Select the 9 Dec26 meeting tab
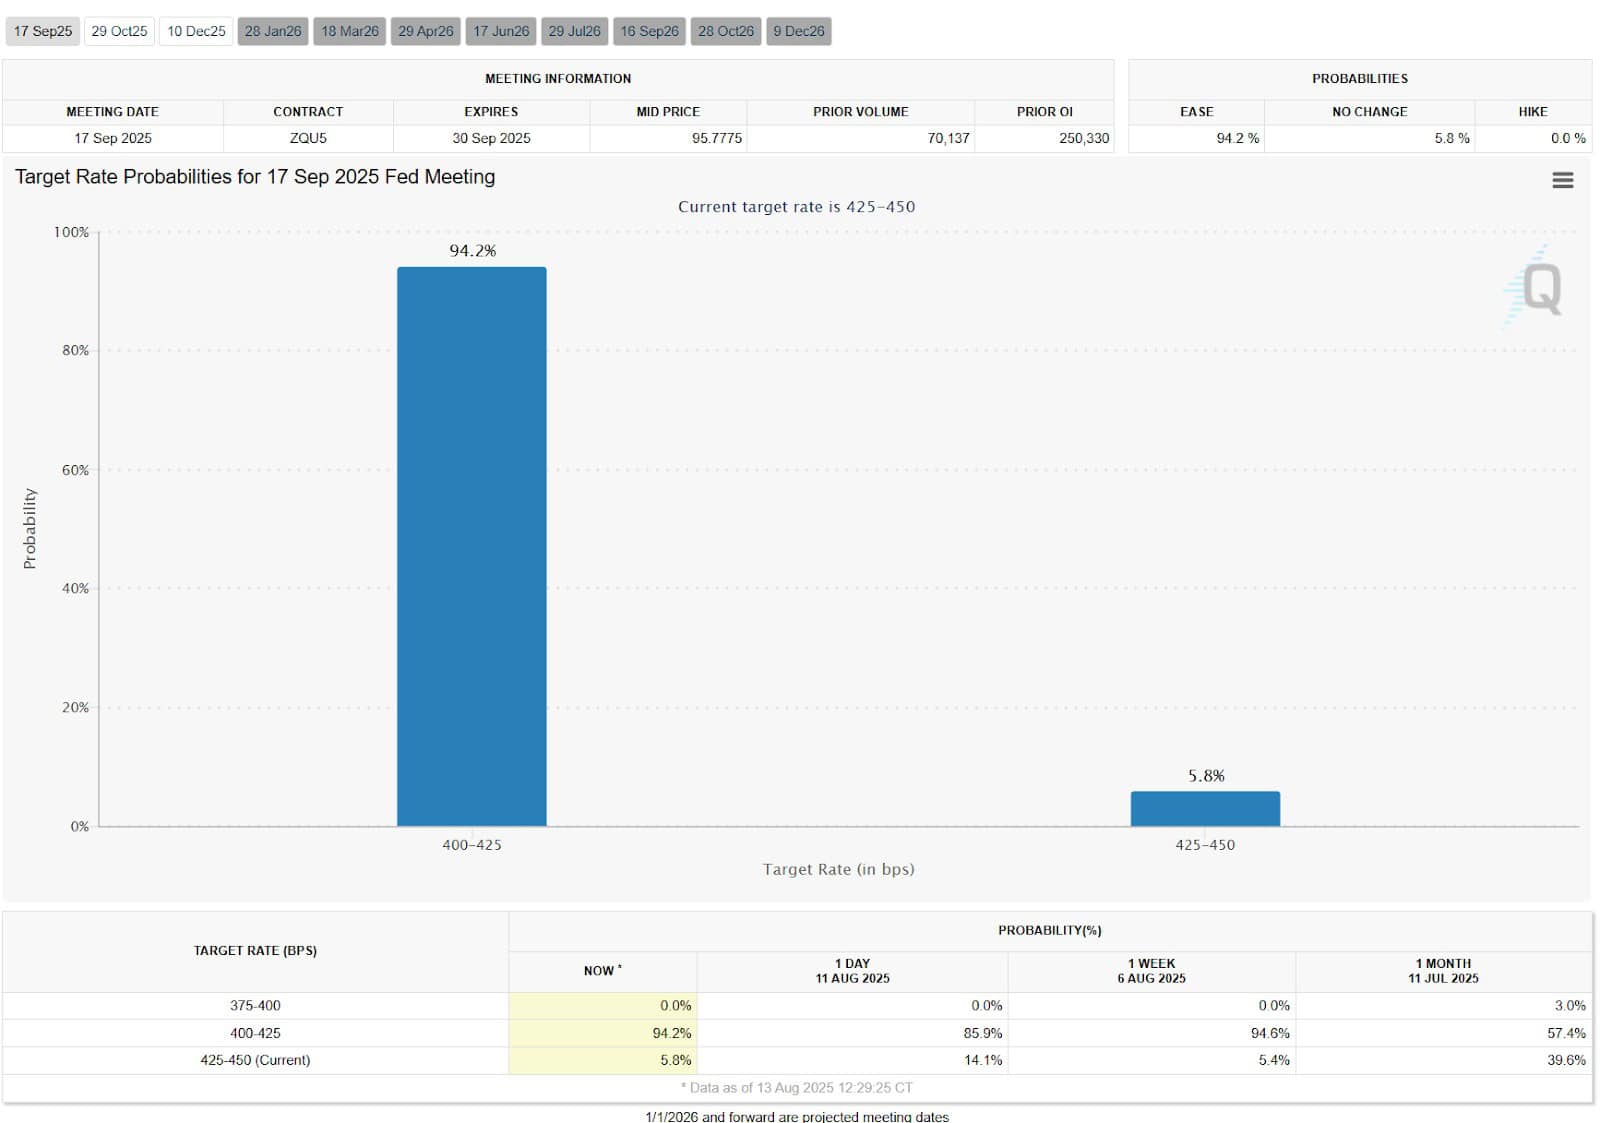This screenshot has width=1600, height=1123. coord(799,31)
